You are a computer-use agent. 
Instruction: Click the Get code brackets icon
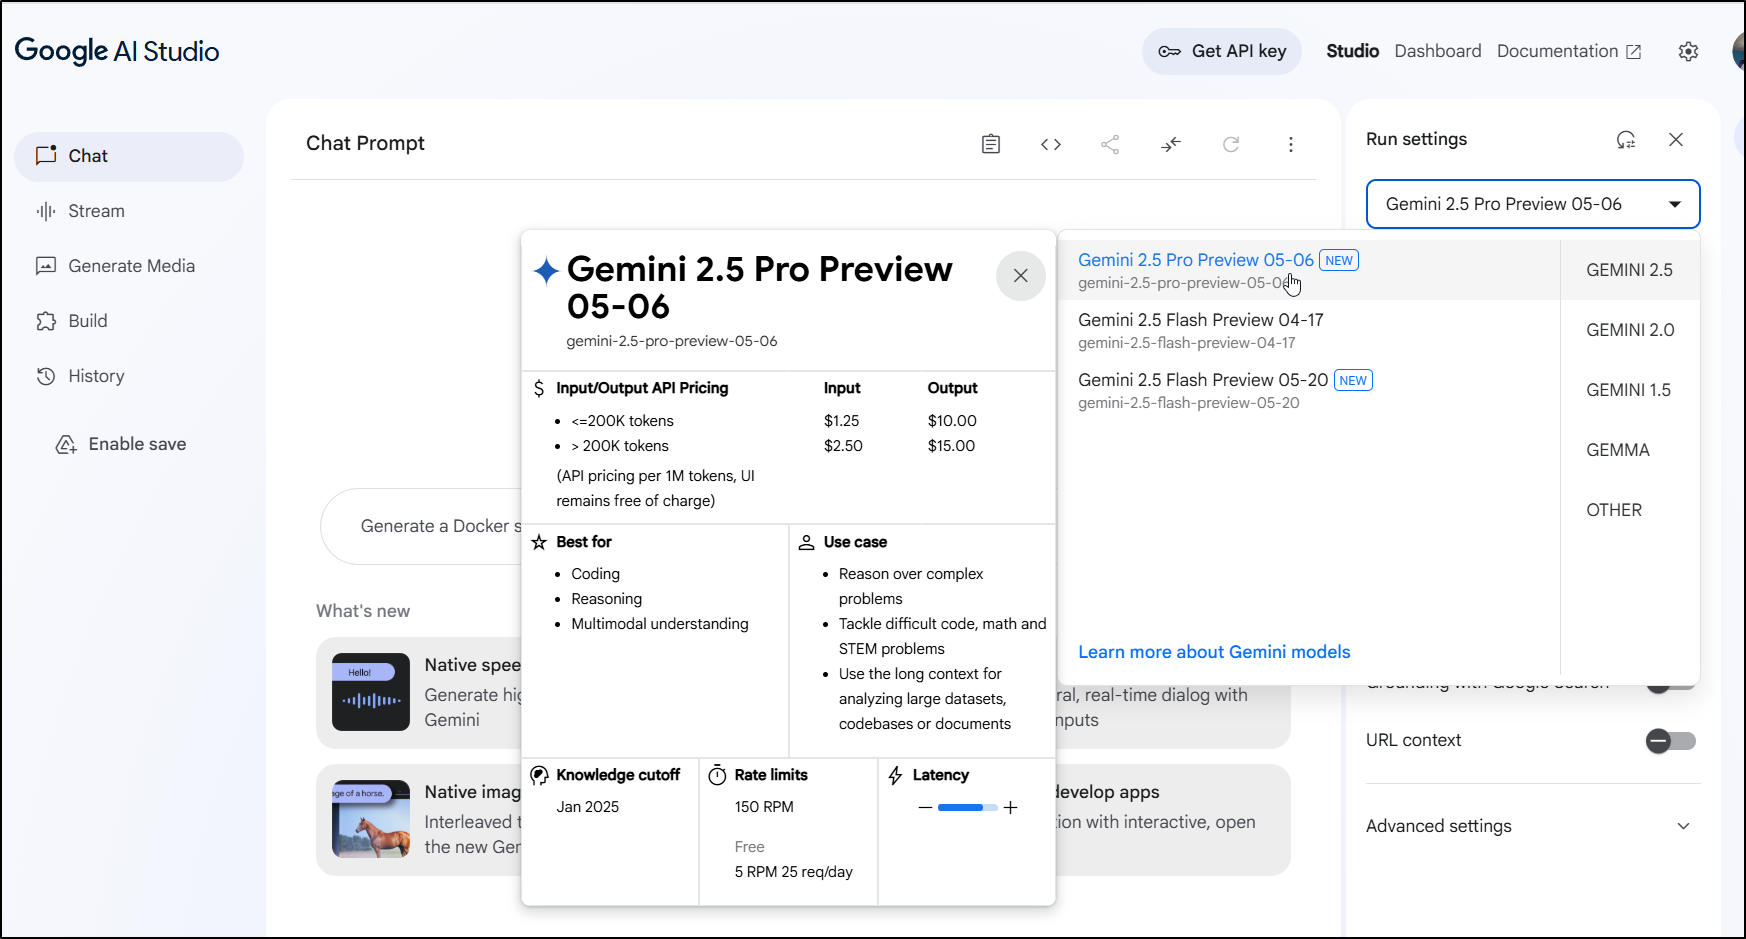[x=1051, y=144]
